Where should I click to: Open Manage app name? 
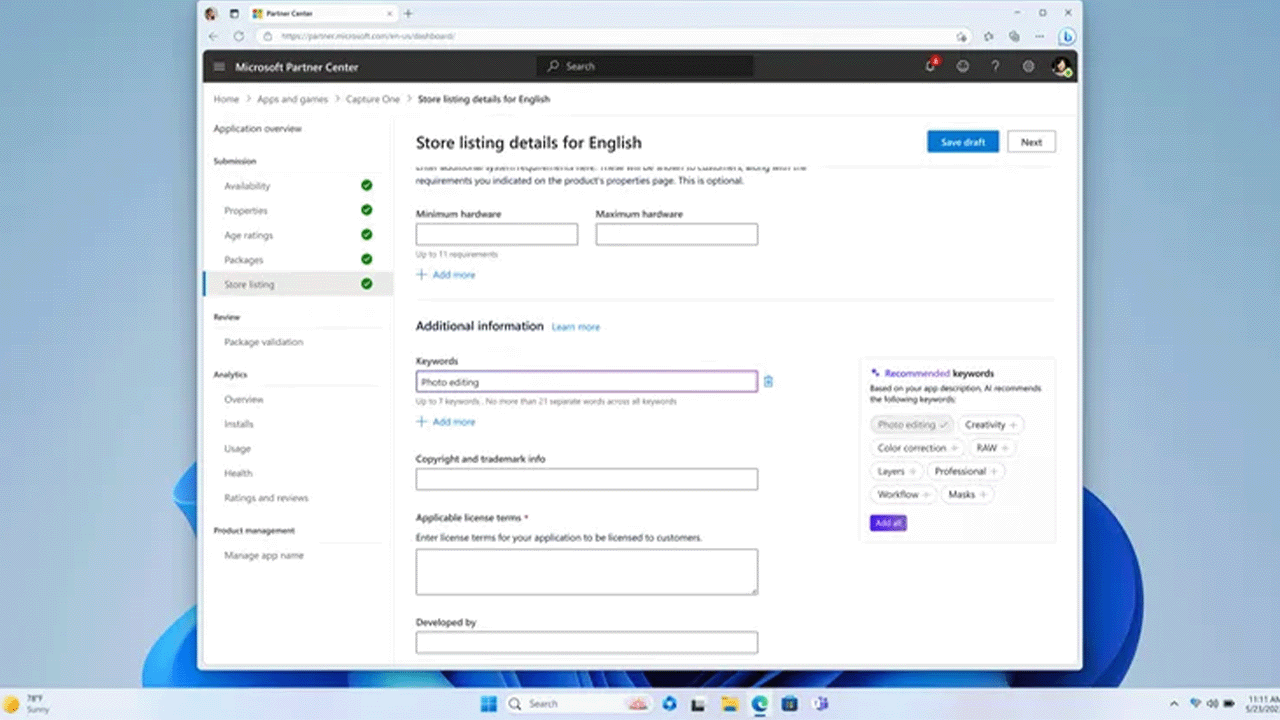tap(264, 555)
